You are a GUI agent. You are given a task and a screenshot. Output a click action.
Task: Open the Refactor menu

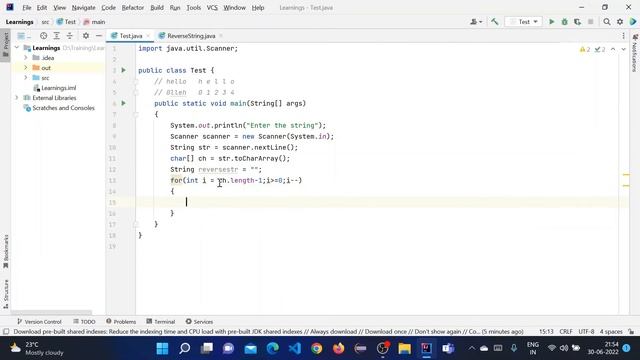coord(133,8)
